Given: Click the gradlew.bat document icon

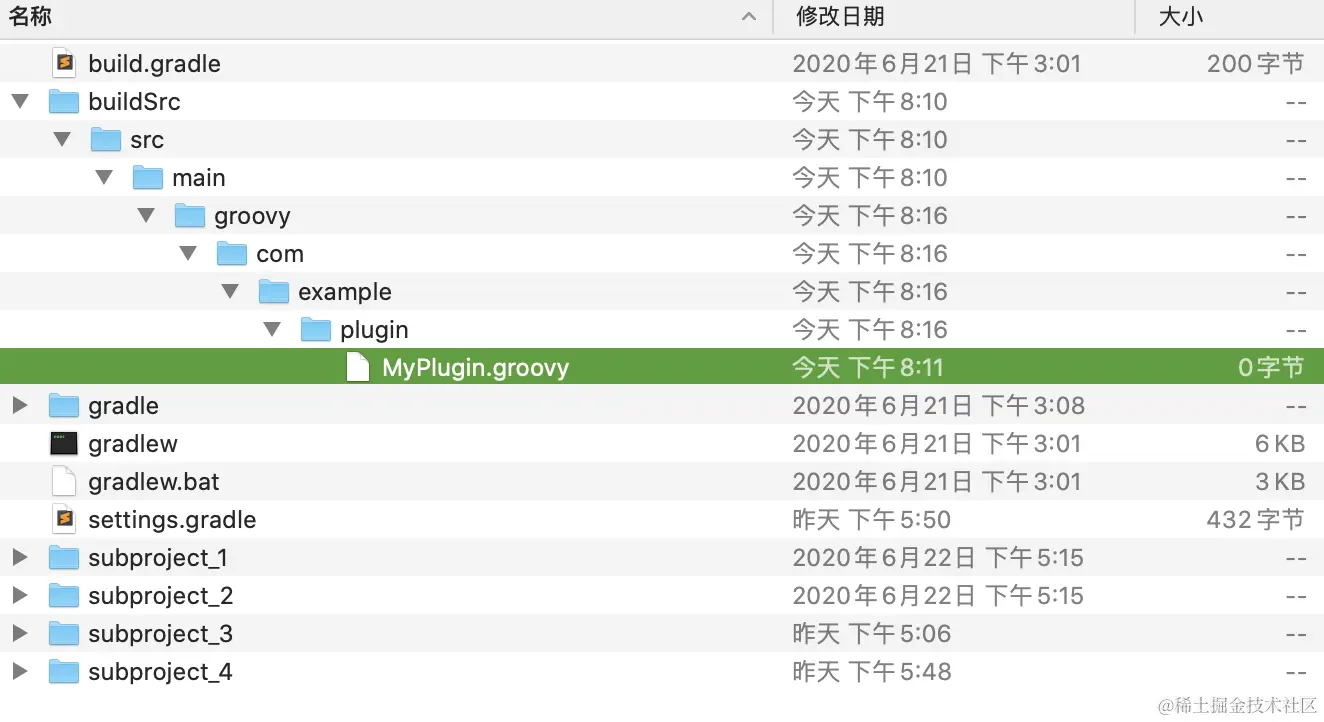Looking at the screenshot, I should [x=63, y=481].
